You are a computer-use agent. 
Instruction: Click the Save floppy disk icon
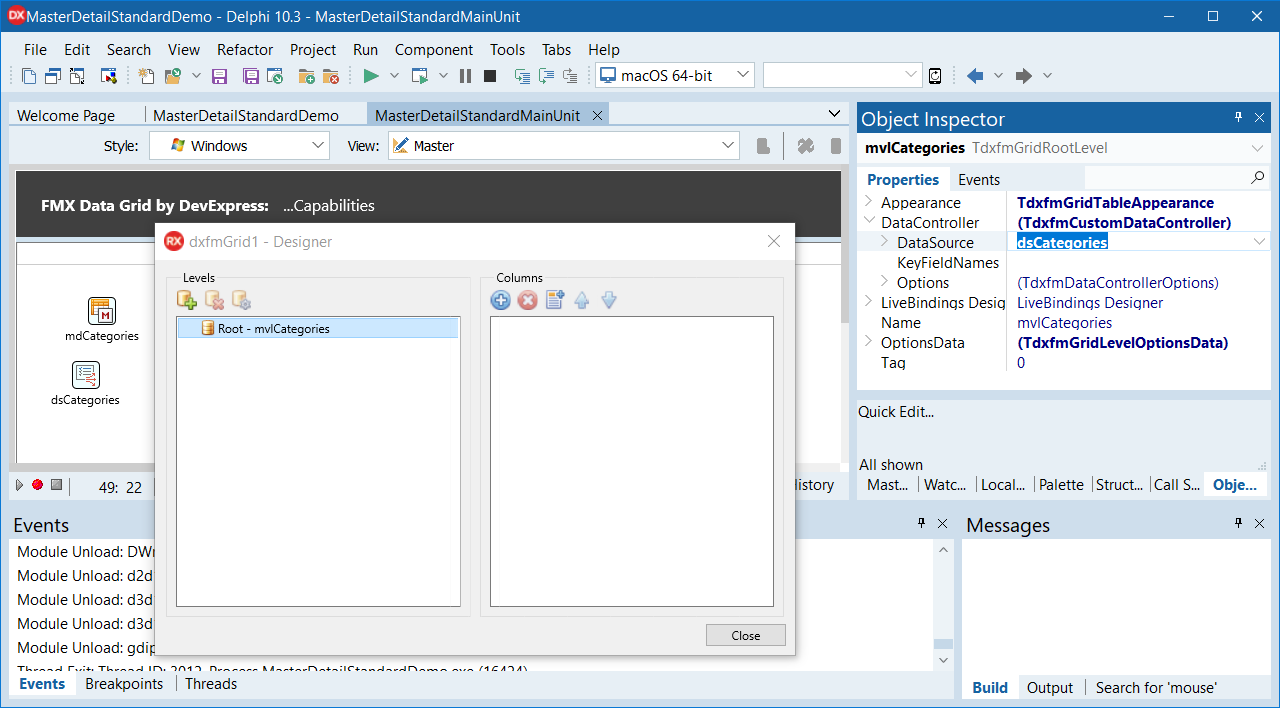tap(220, 76)
